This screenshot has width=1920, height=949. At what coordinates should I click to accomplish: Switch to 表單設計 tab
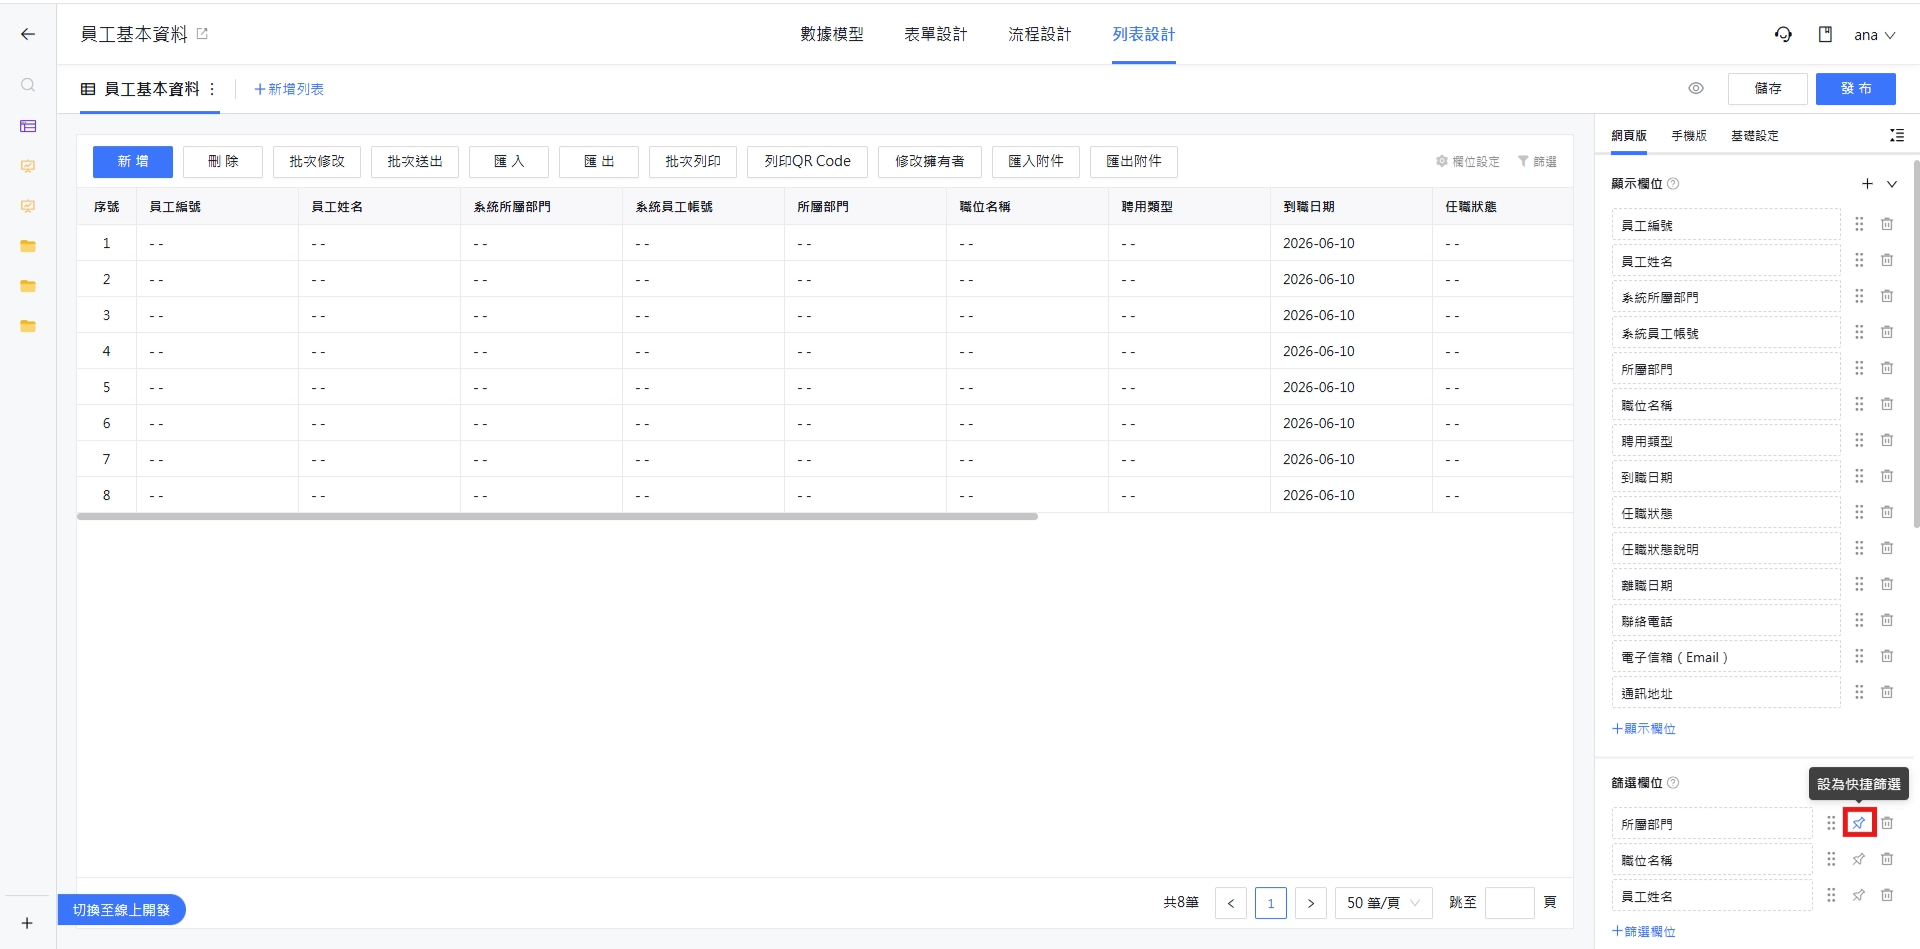point(935,34)
